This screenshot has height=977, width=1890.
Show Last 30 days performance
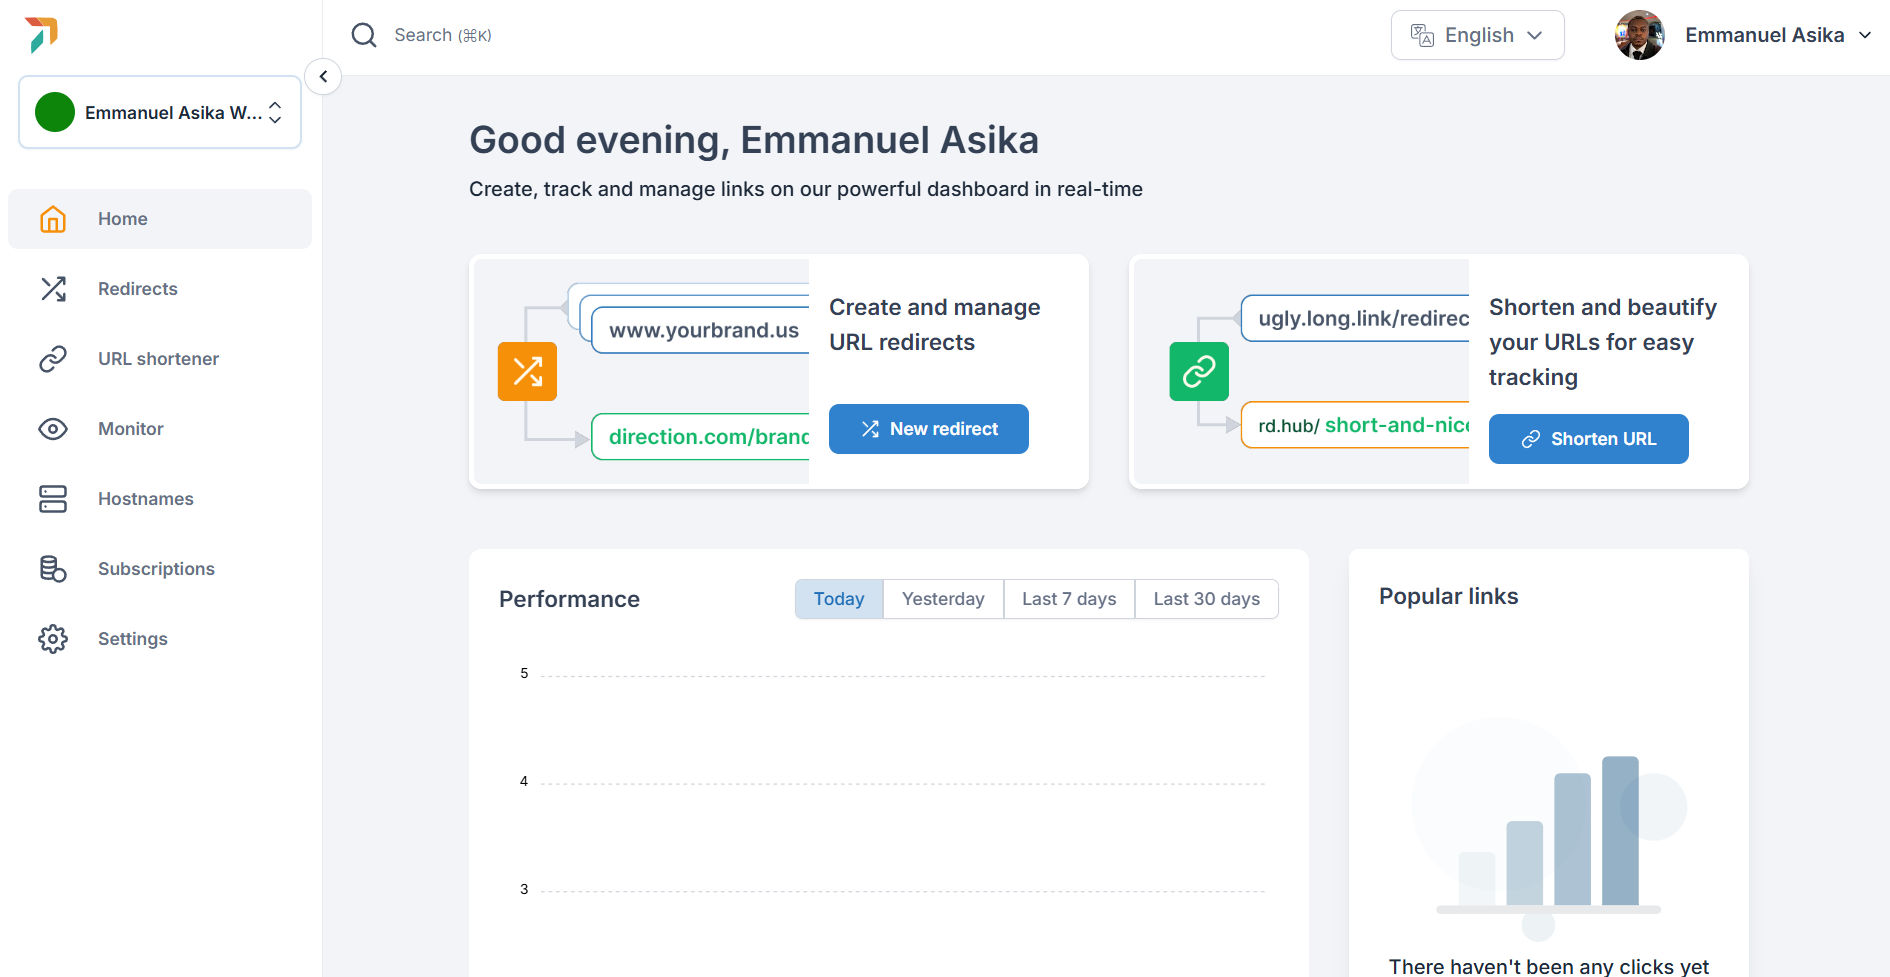click(1206, 599)
